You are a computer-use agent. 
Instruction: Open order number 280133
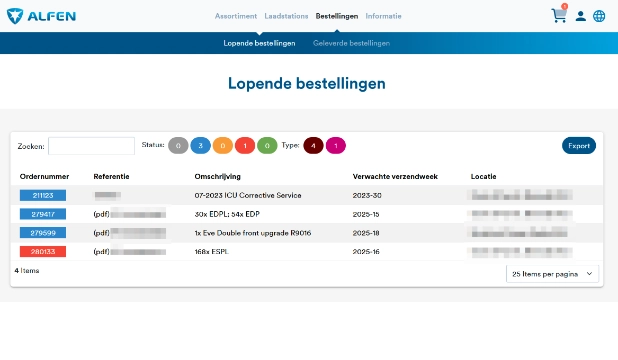pyautogui.click(x=43, y=252)
